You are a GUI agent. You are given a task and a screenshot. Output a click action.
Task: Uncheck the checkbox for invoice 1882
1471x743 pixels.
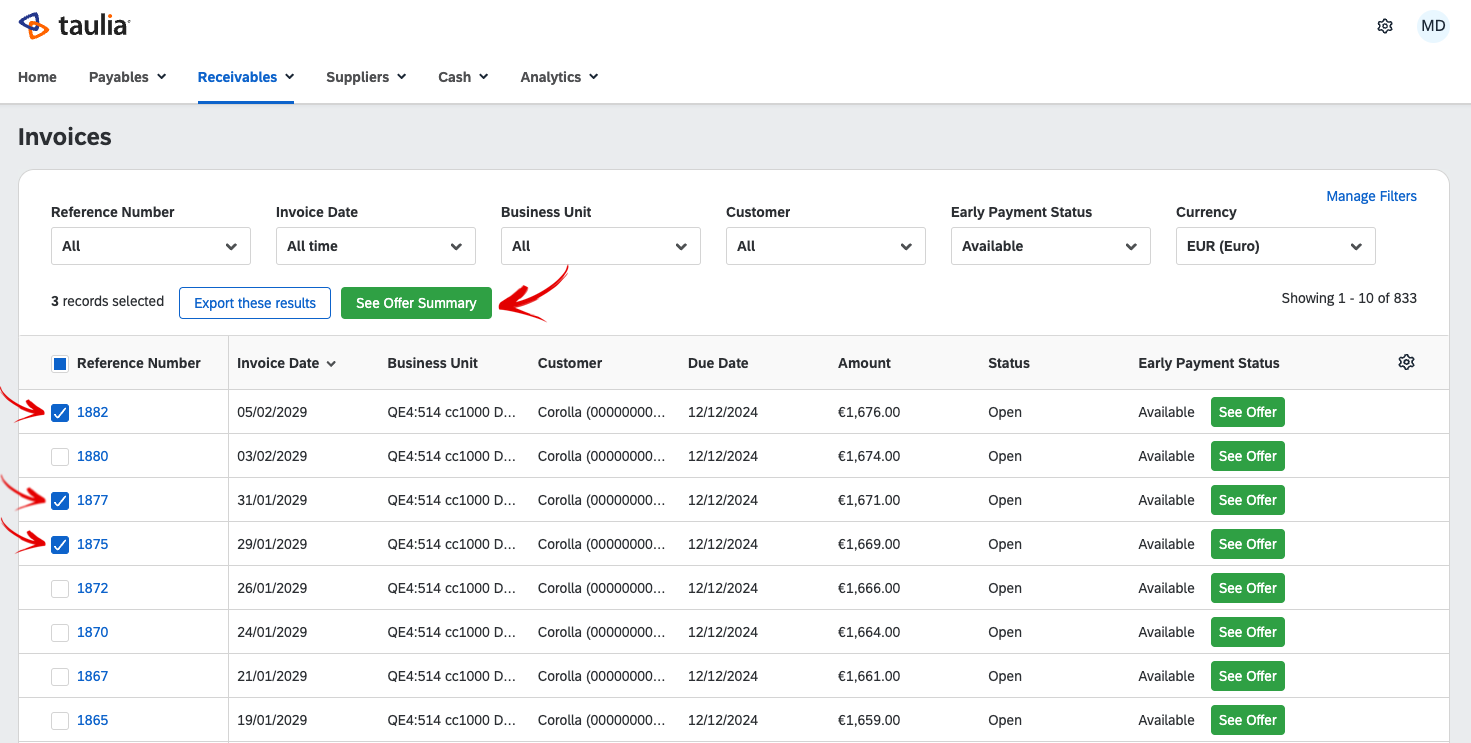pos(60,413)
